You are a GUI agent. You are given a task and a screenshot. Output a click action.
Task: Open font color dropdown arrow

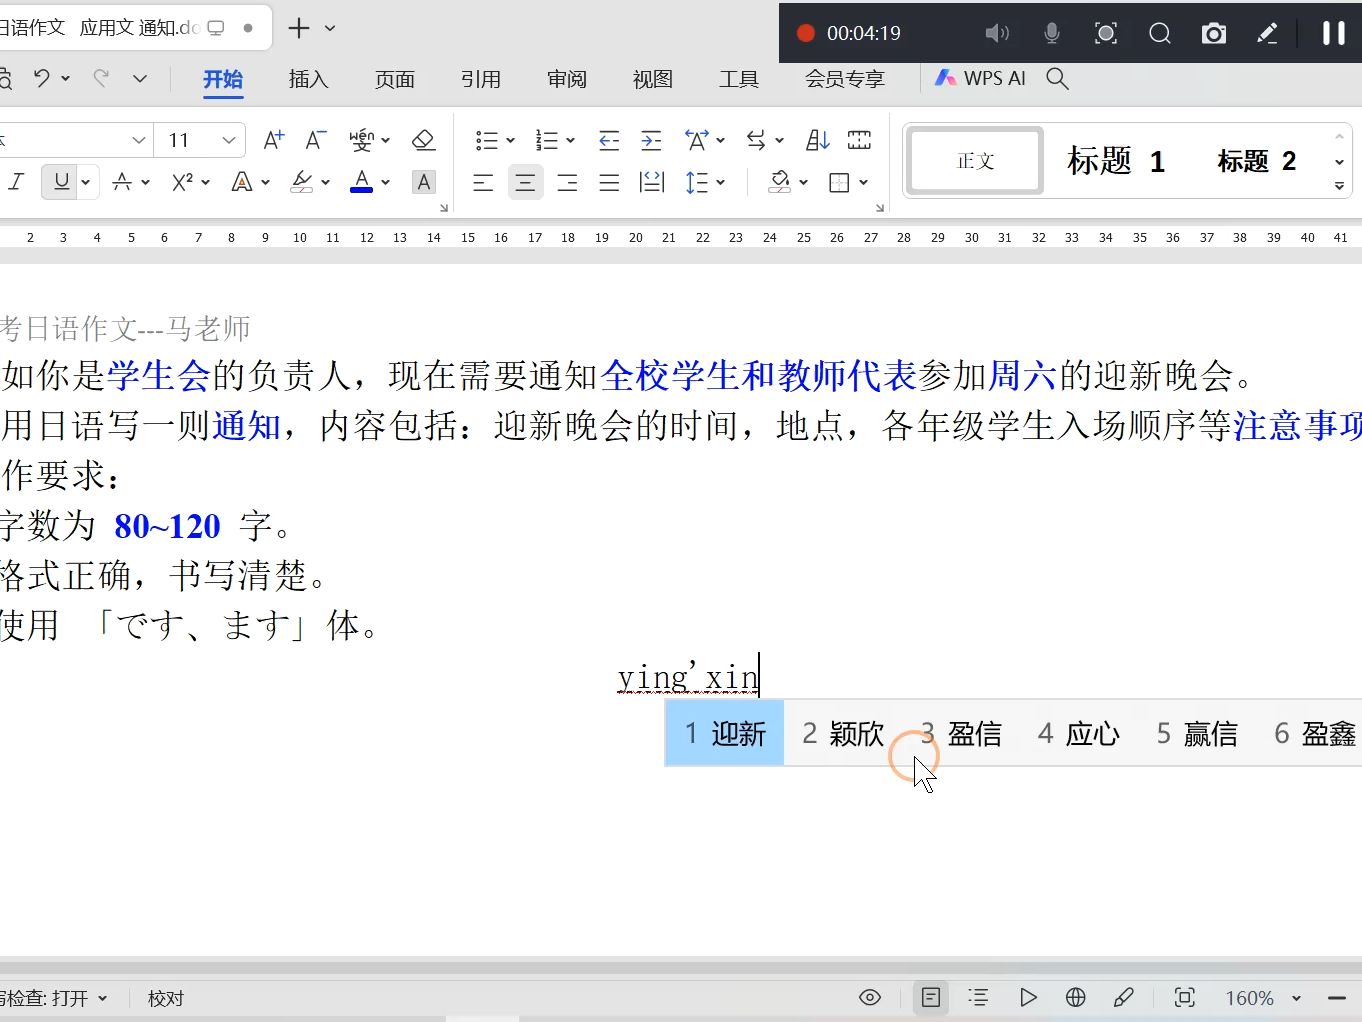coord(385,182)
